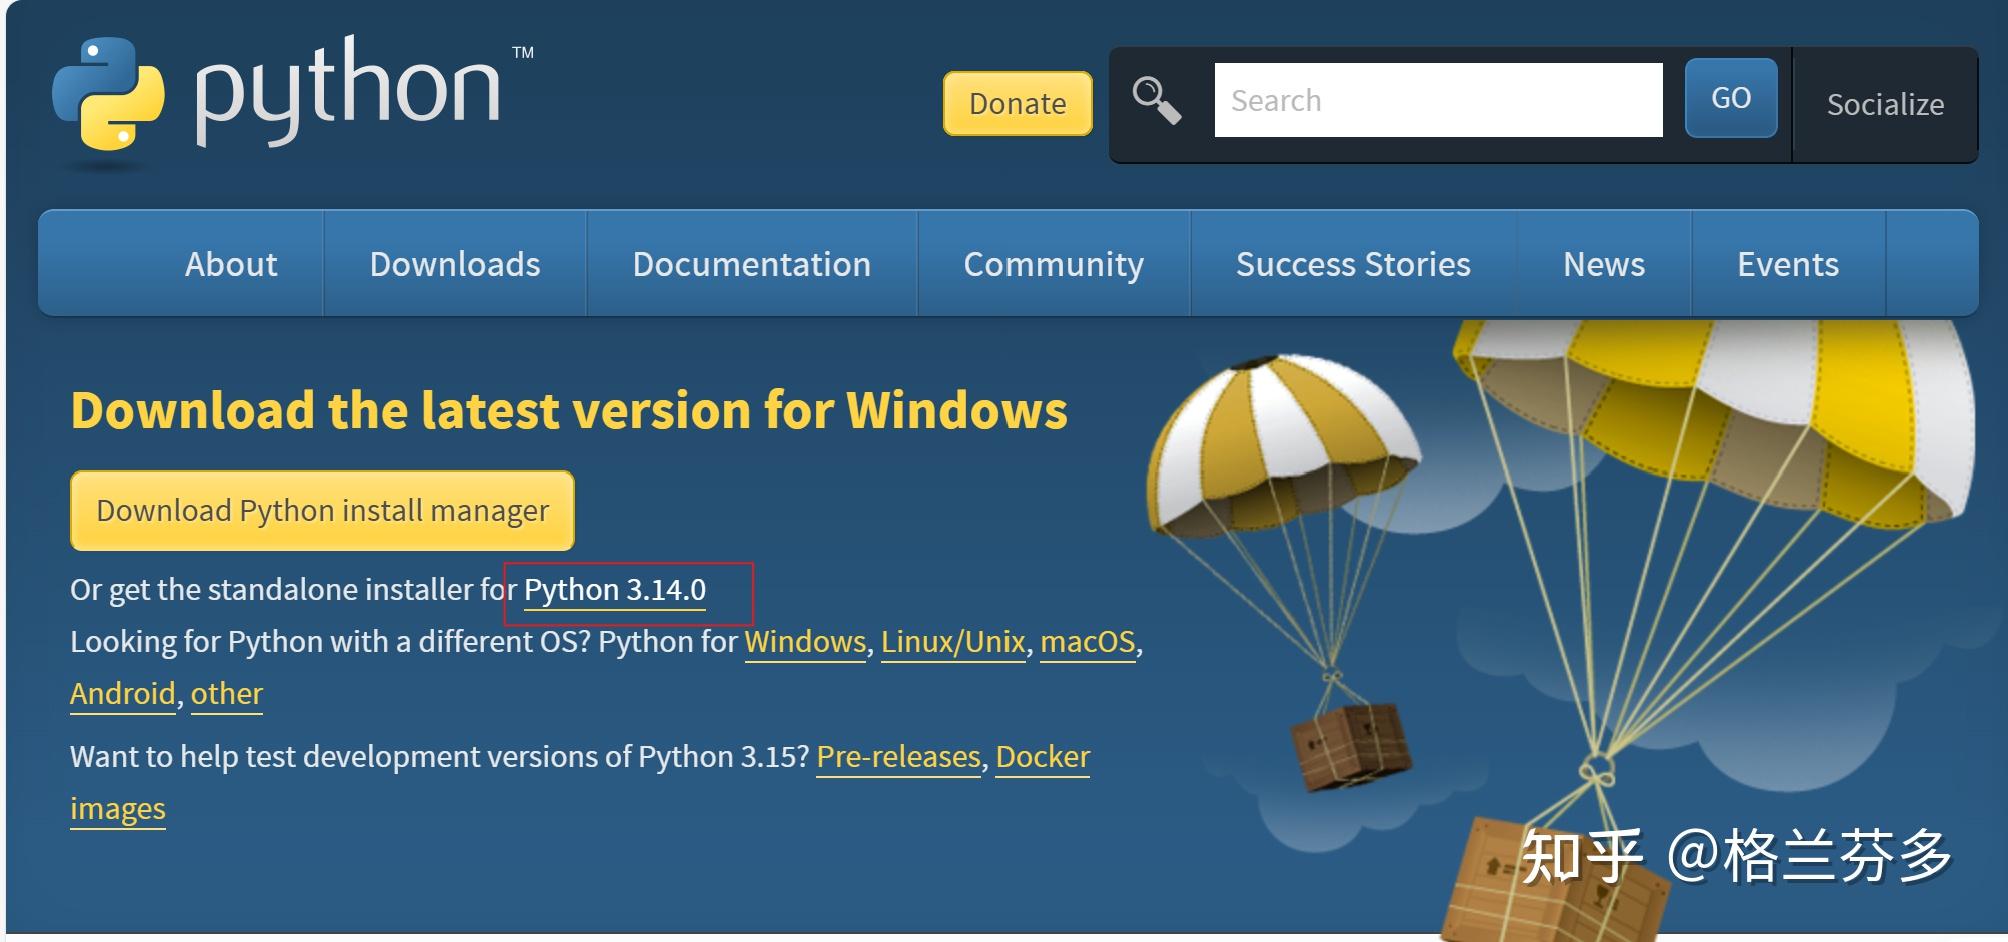Click the magnifying glass search icon
This screenshot has height=942, width=2008.
[x=1156, y=101]
